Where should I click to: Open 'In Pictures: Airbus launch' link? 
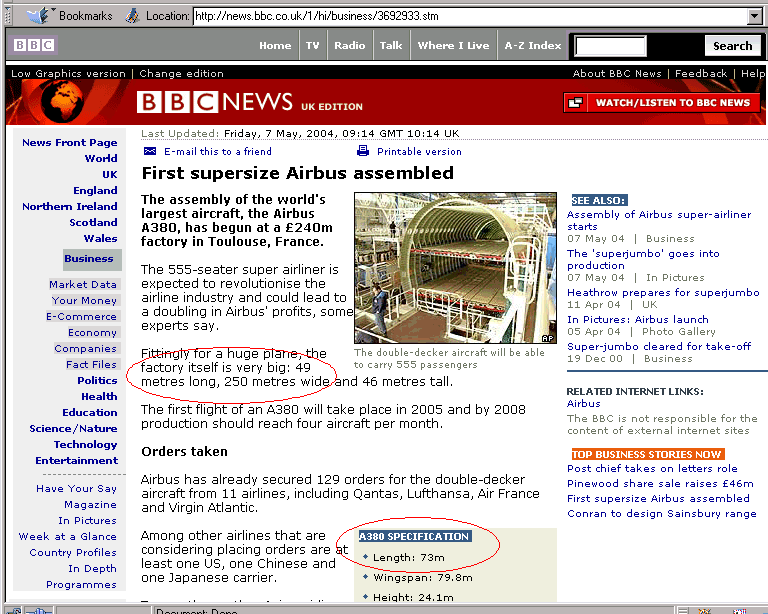coord(638,320)
